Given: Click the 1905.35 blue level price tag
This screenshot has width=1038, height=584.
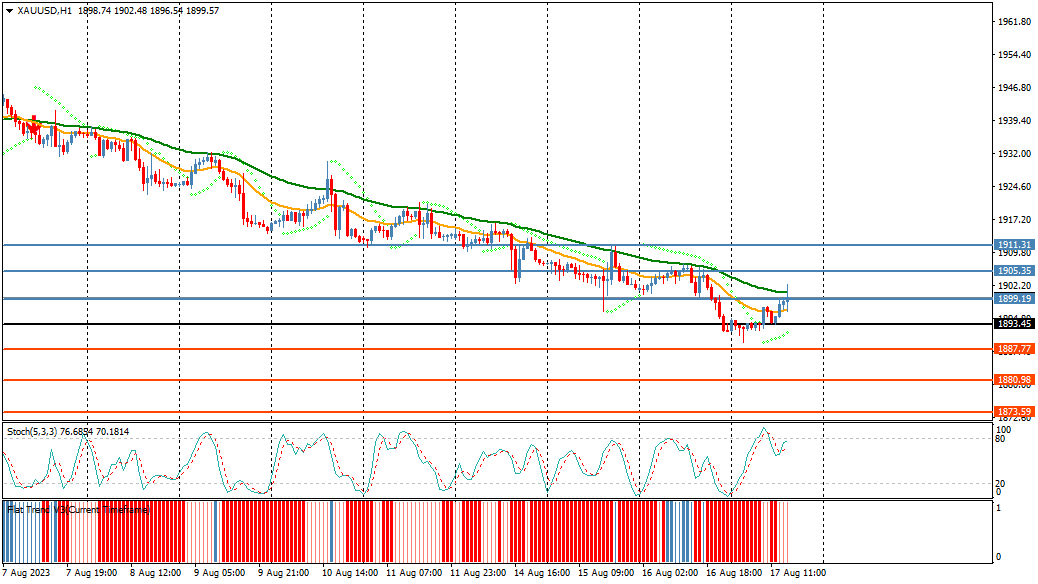Looking at the screenshot, I should click(1014, 271).
